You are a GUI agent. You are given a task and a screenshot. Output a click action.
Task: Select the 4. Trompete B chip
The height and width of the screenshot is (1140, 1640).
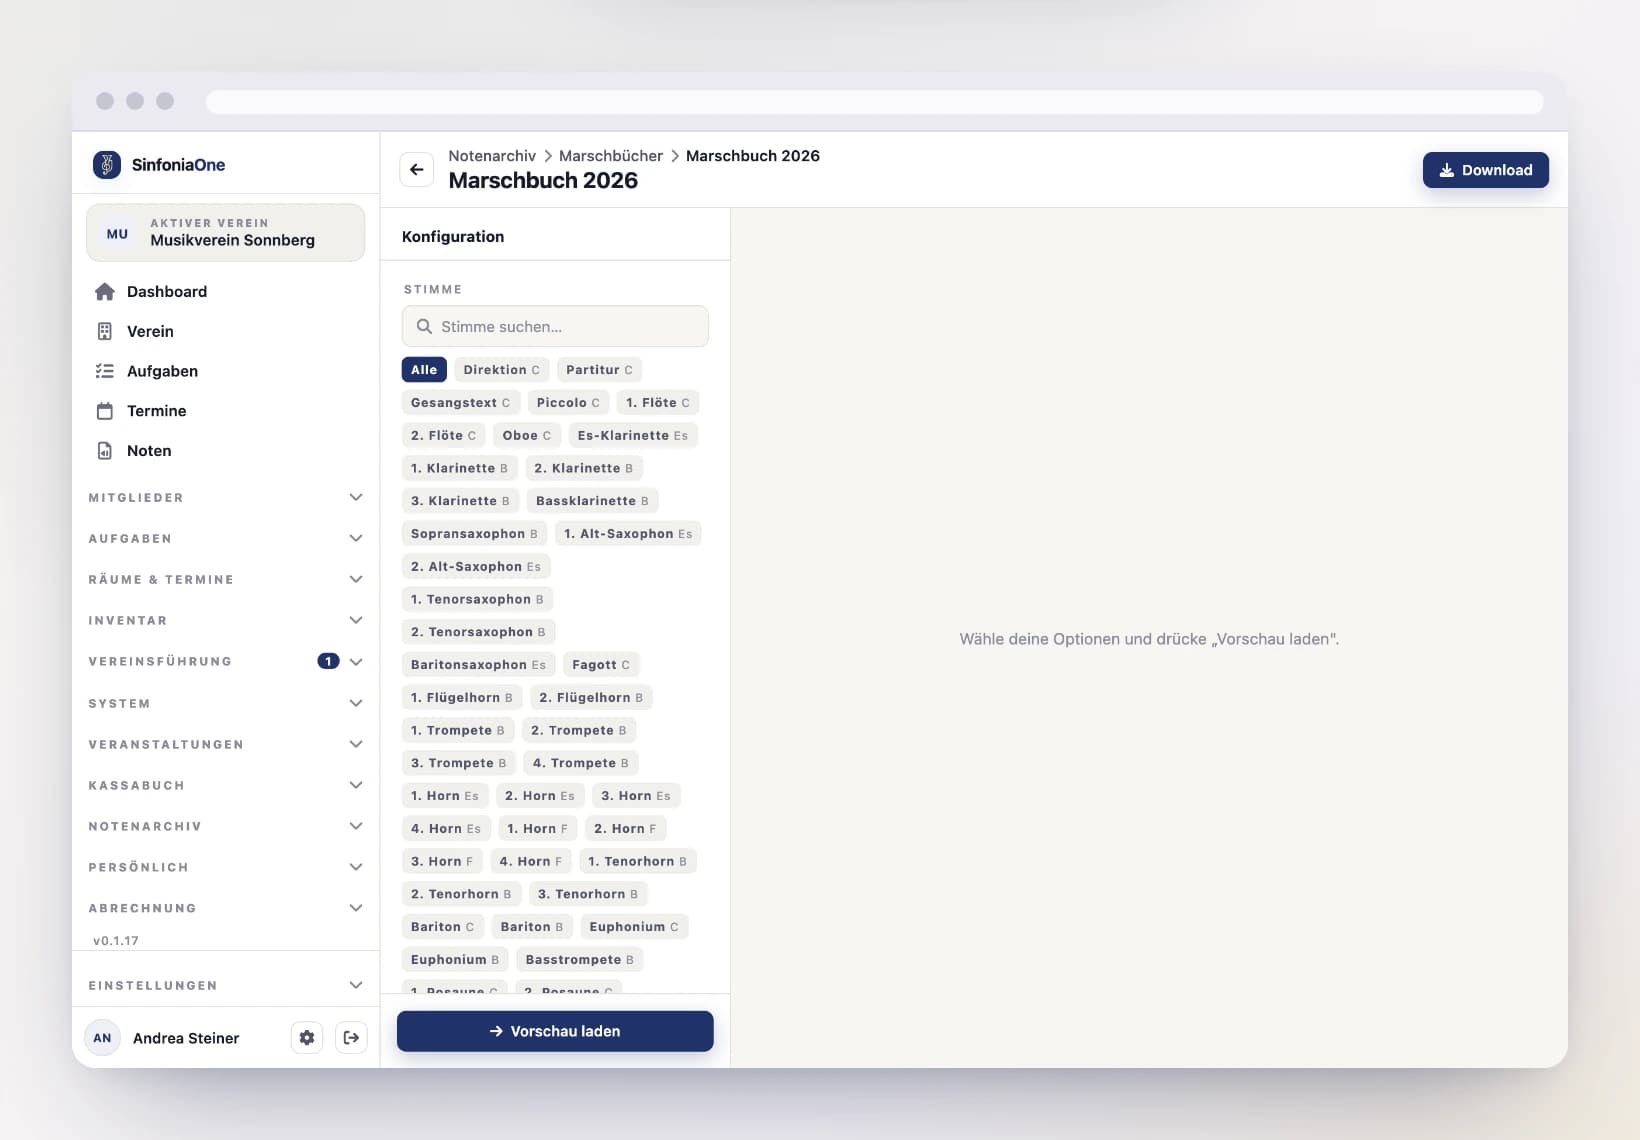(581, 763)
